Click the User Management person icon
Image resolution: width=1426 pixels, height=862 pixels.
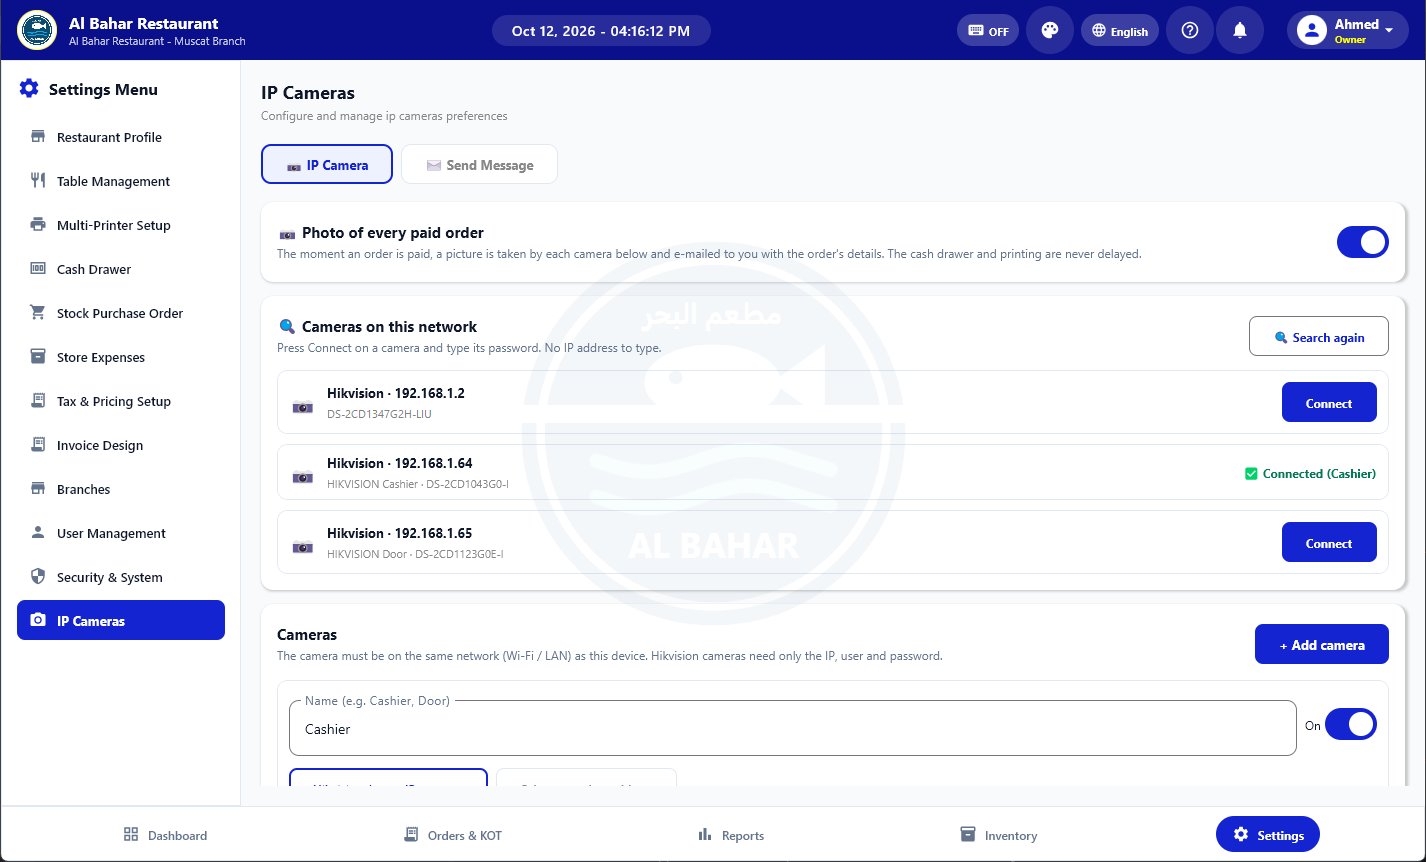(38, 533)
